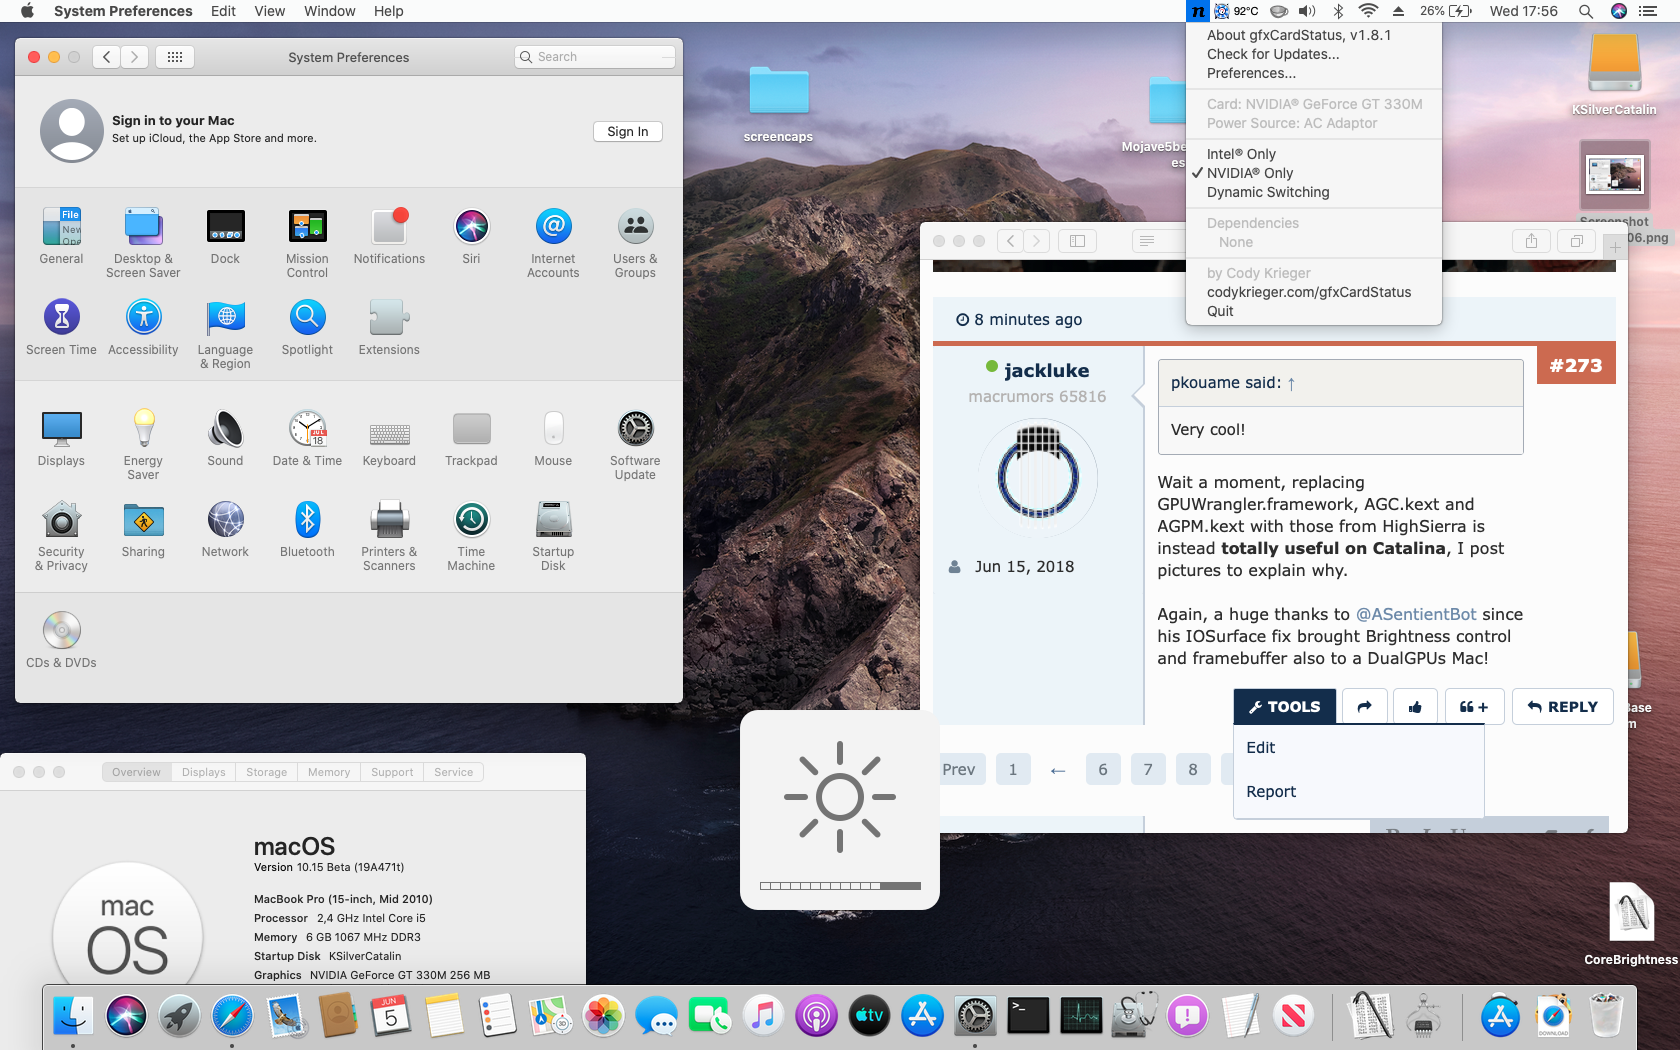Open Screen Time preferences
The width and height of the screenshot is (1680, 1050).
click(61, 327)
